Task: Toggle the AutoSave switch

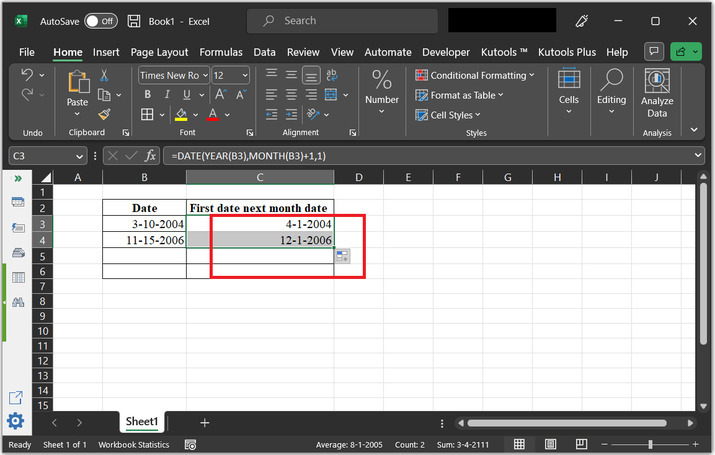Action: coord(100,21)
